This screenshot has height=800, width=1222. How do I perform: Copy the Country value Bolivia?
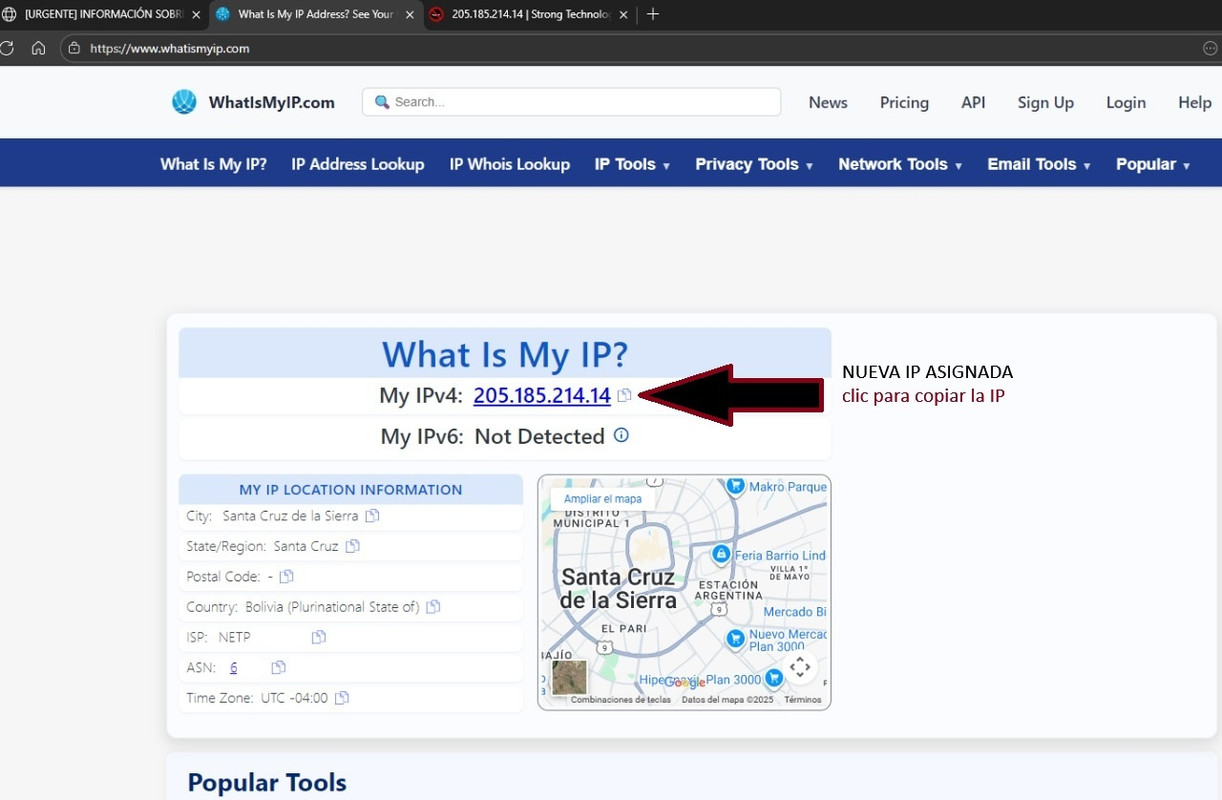433,607
